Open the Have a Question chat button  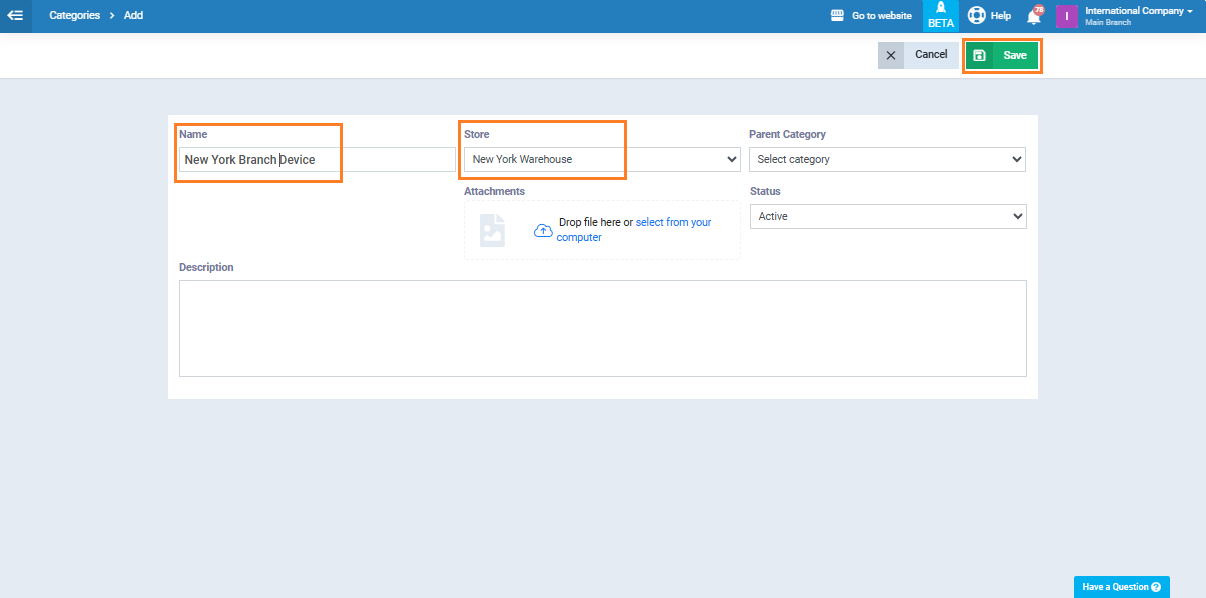click(1121, 587)
